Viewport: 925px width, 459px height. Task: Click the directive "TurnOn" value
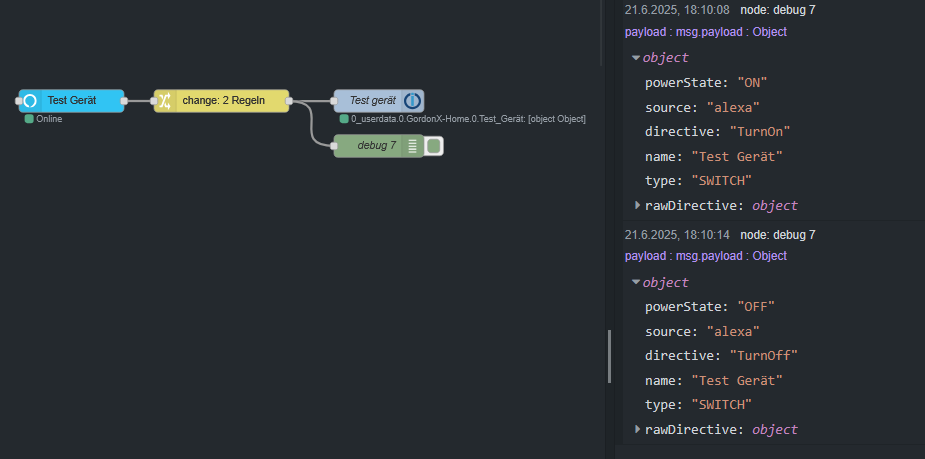click(x=764, y=131)
